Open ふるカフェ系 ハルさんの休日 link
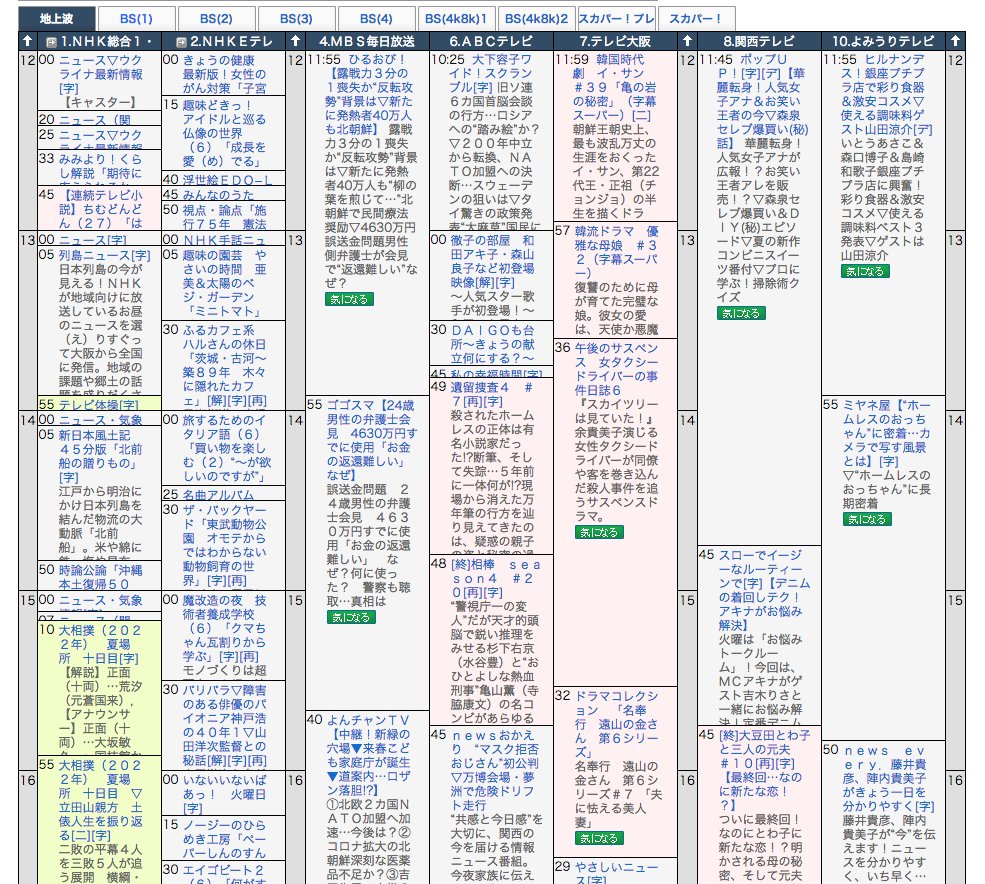The width and height of the screenshot is (985, 884). [224, 365]
